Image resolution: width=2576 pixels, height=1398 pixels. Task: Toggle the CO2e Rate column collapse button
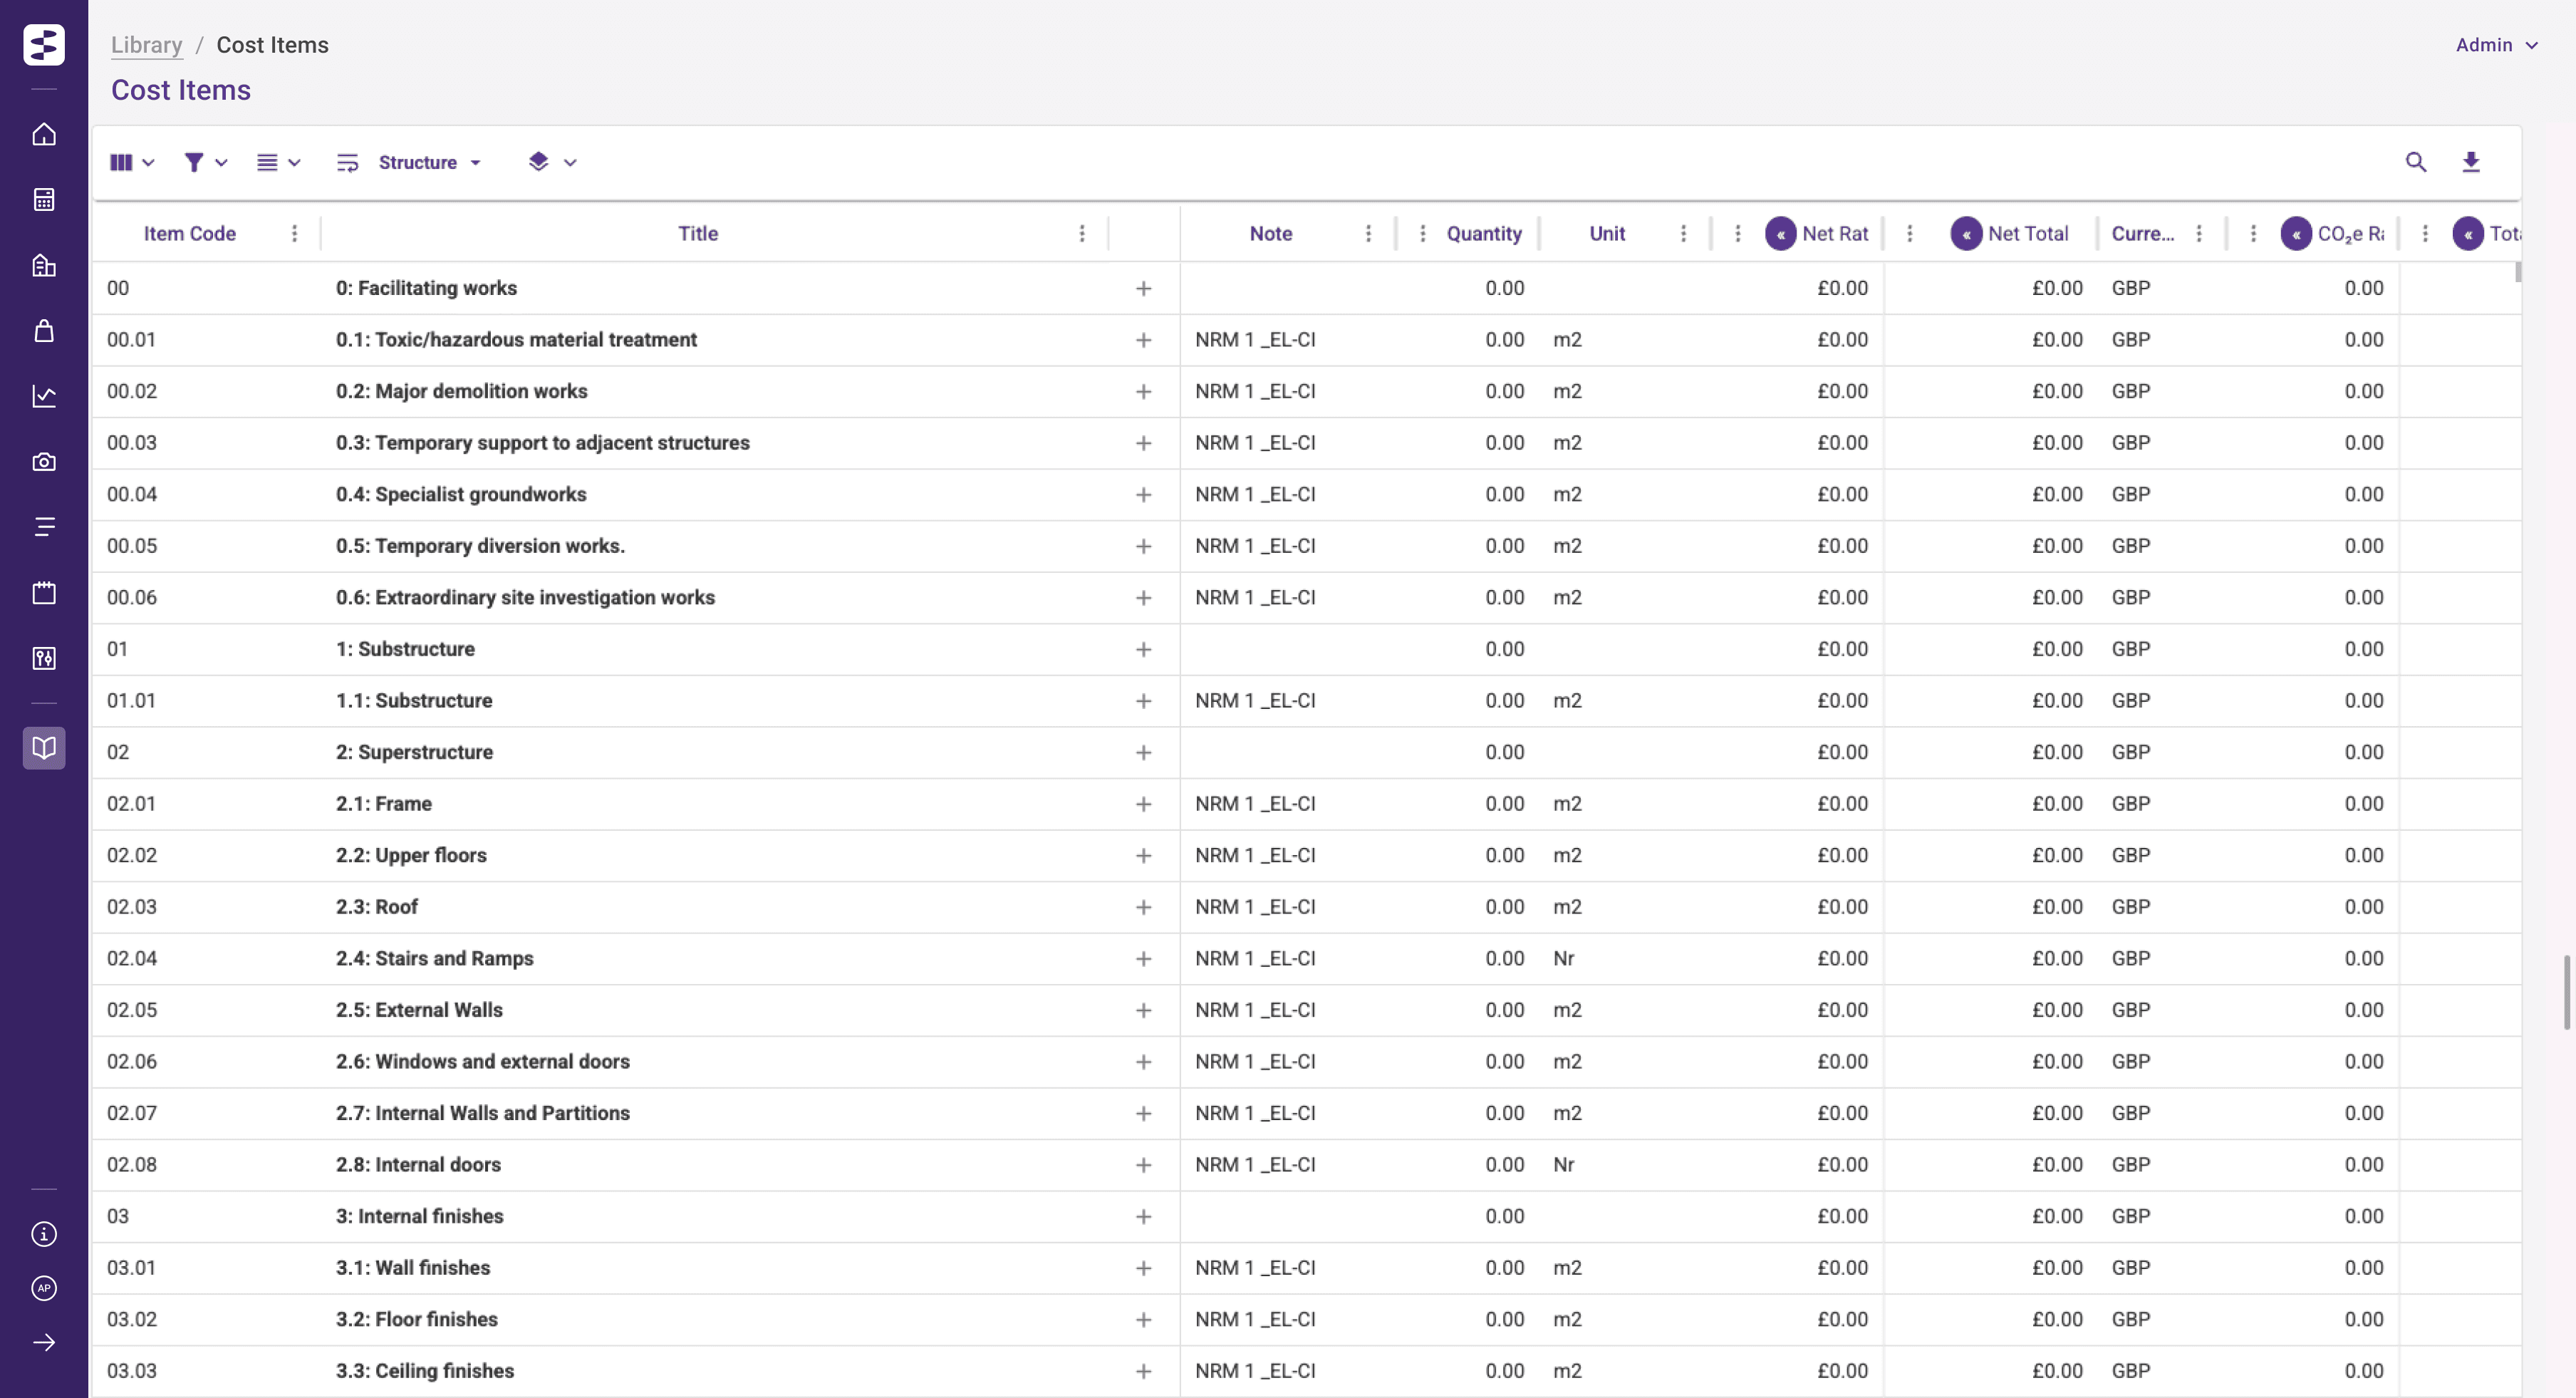click(x=2296, y=234)
